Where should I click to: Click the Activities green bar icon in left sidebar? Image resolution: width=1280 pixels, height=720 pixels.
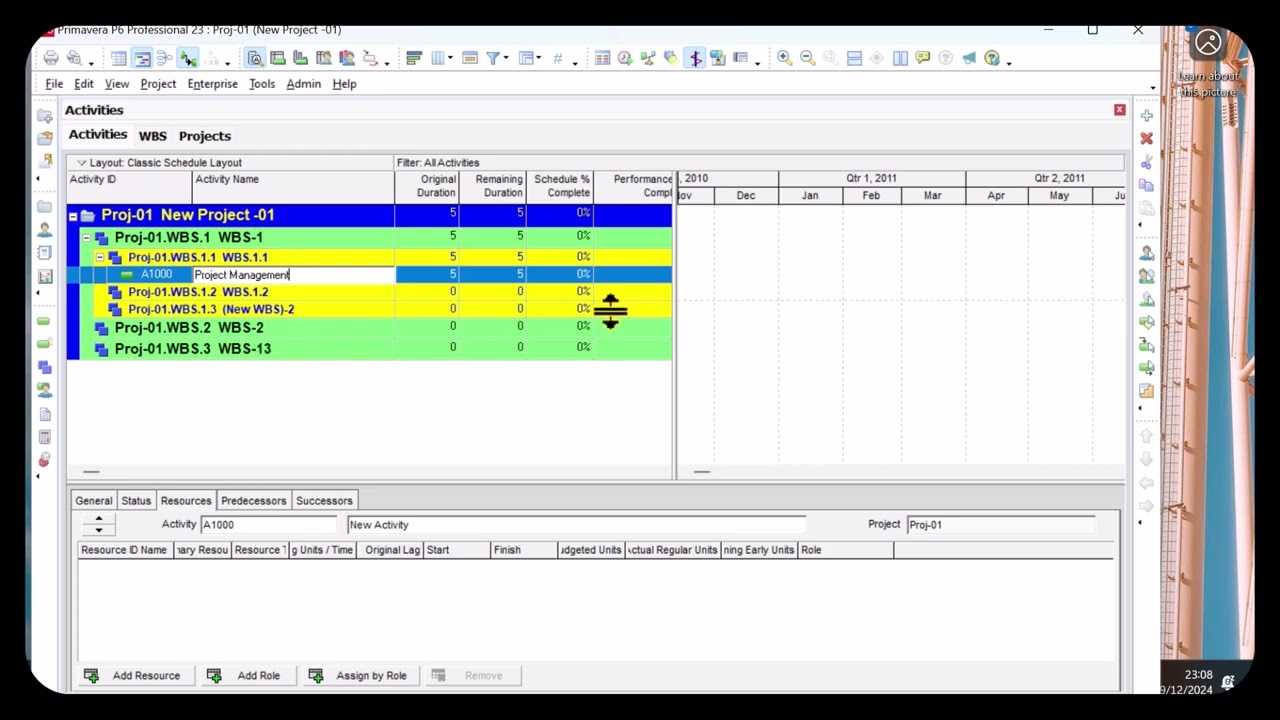(x=44, y=322)
